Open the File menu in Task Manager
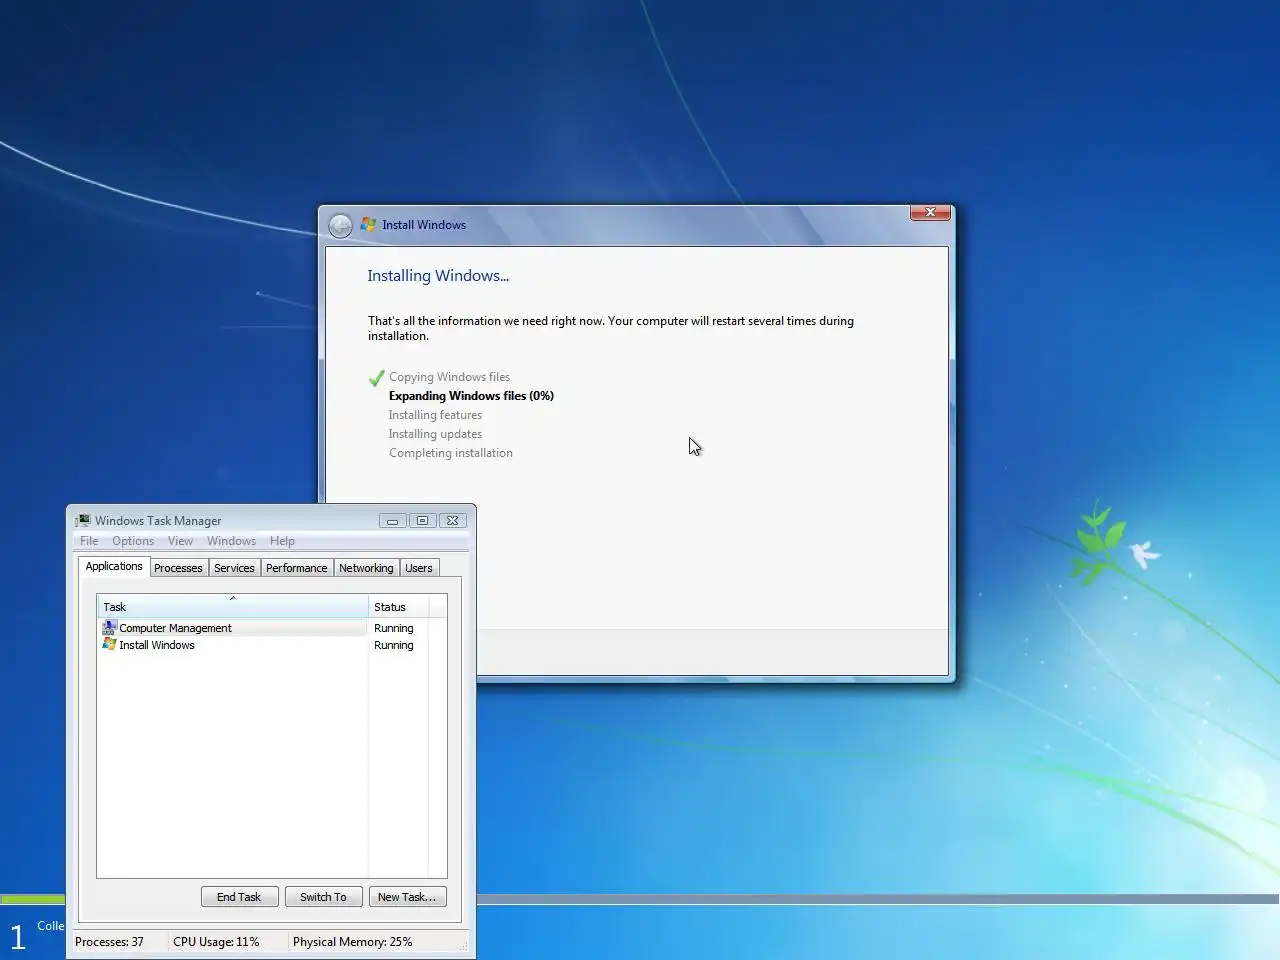 pyautogui.click(x=89, y=541)
